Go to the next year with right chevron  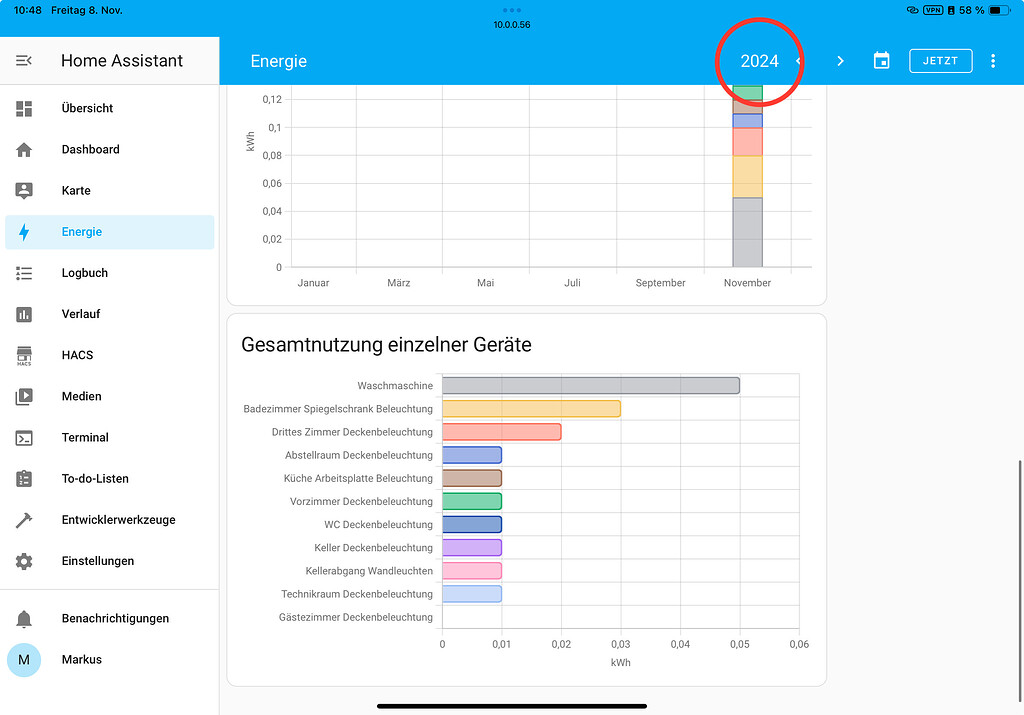tap(840, 61)
